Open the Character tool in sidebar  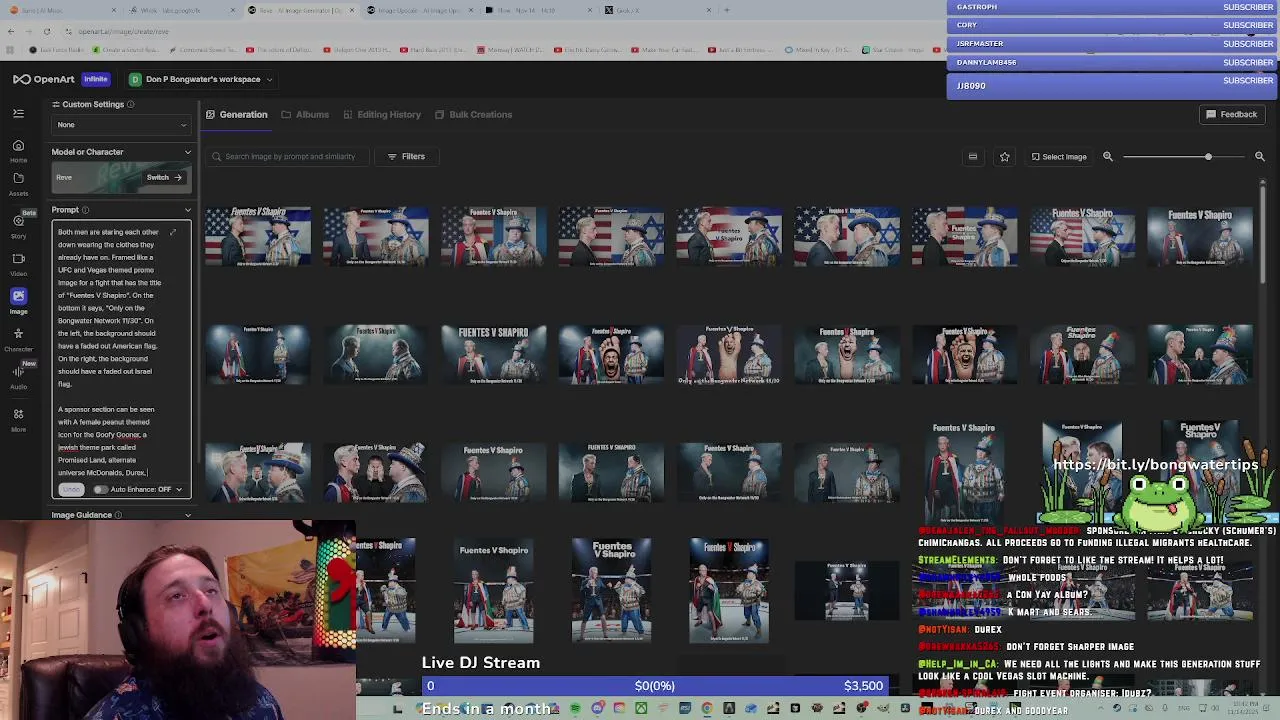click(18, 339)
